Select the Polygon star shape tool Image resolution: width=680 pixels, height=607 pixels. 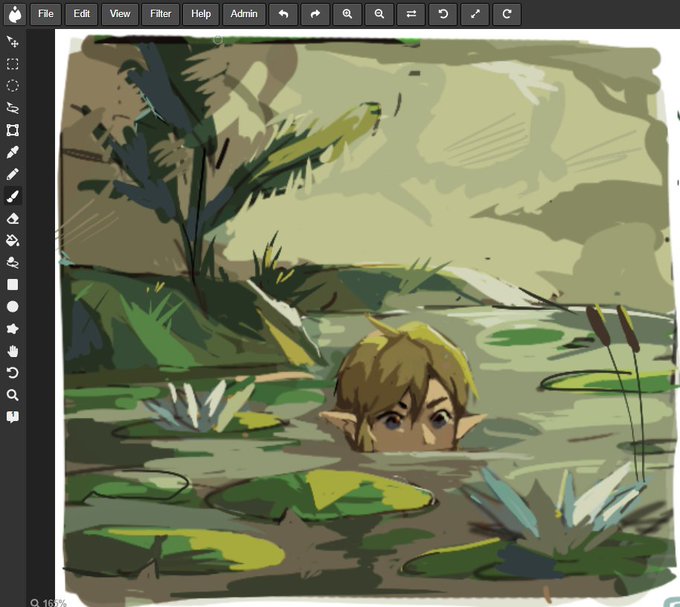coord(13,329)
